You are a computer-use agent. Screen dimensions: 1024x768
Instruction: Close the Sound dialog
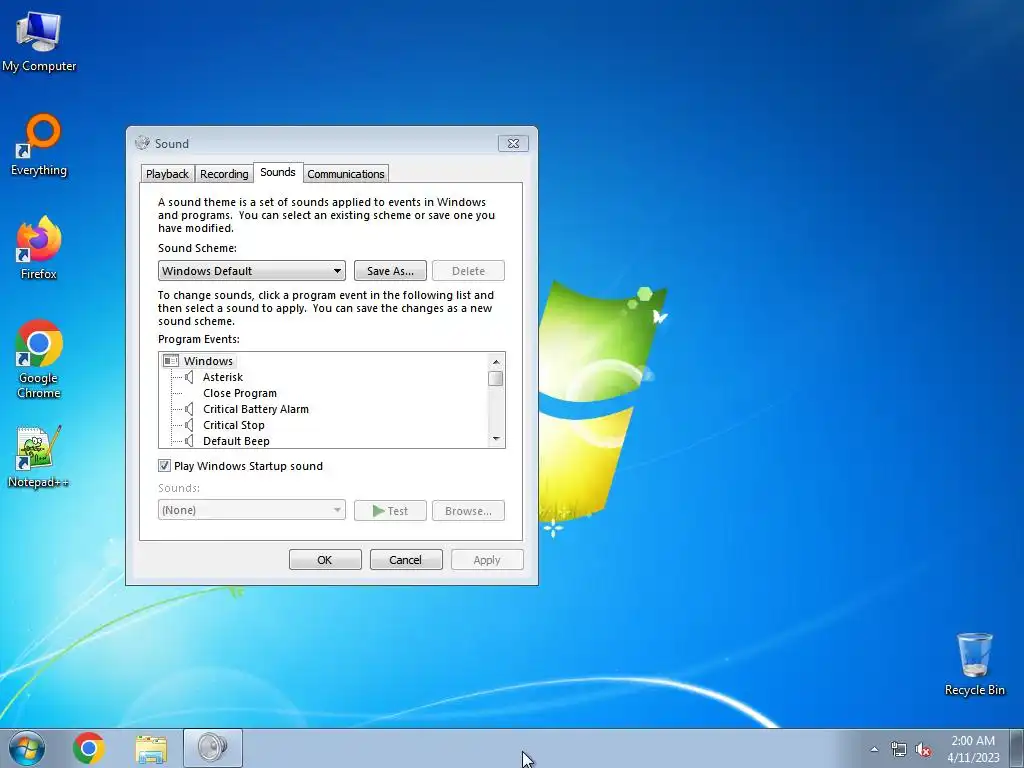(513, 143)
